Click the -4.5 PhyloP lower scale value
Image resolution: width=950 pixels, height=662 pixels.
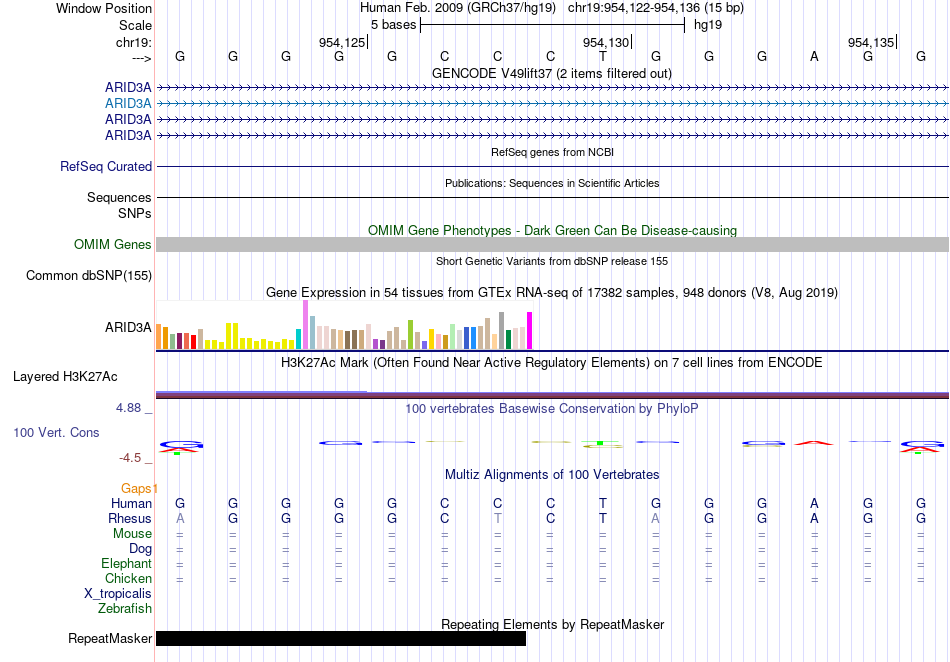click(130, 458)
